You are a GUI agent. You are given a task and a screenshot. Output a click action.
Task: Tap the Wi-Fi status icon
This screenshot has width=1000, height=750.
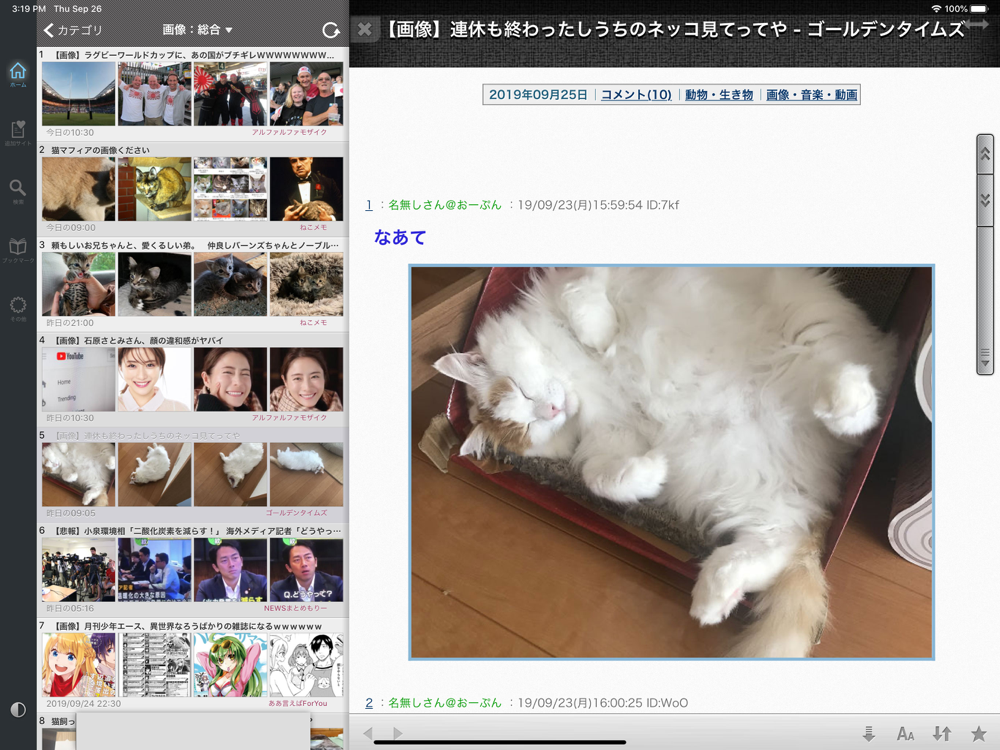pyautogui.click(x=936, y=9)
